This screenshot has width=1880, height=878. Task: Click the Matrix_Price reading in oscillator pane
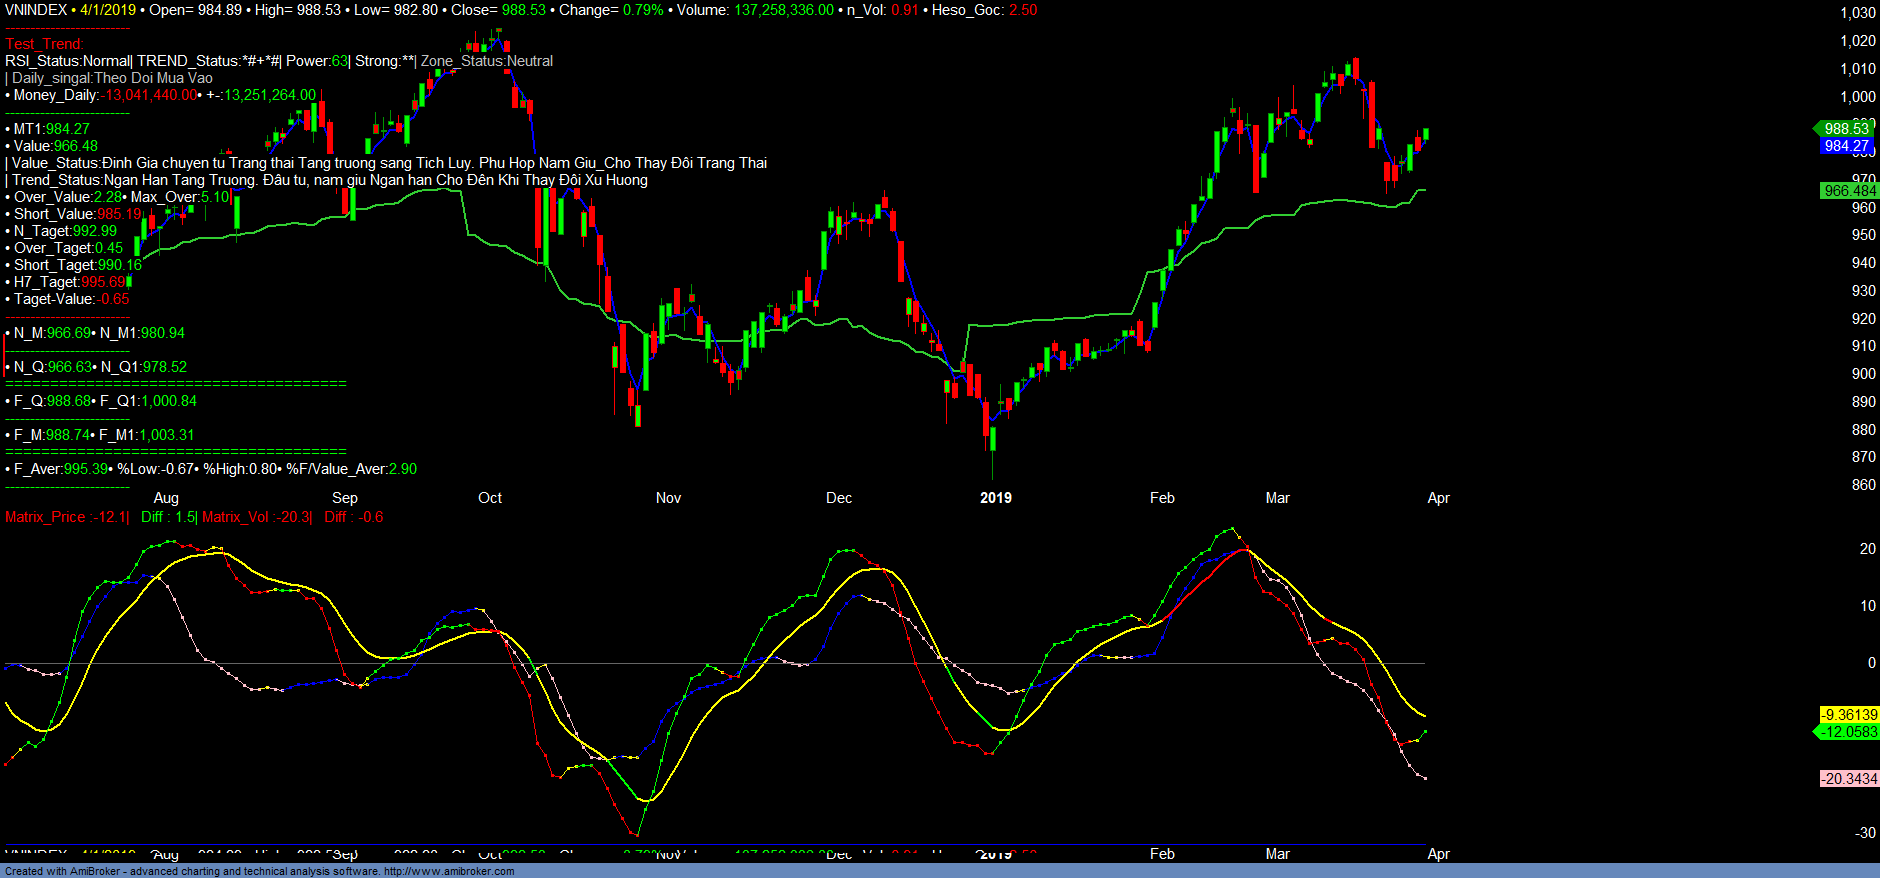click(x=66, y=517)
